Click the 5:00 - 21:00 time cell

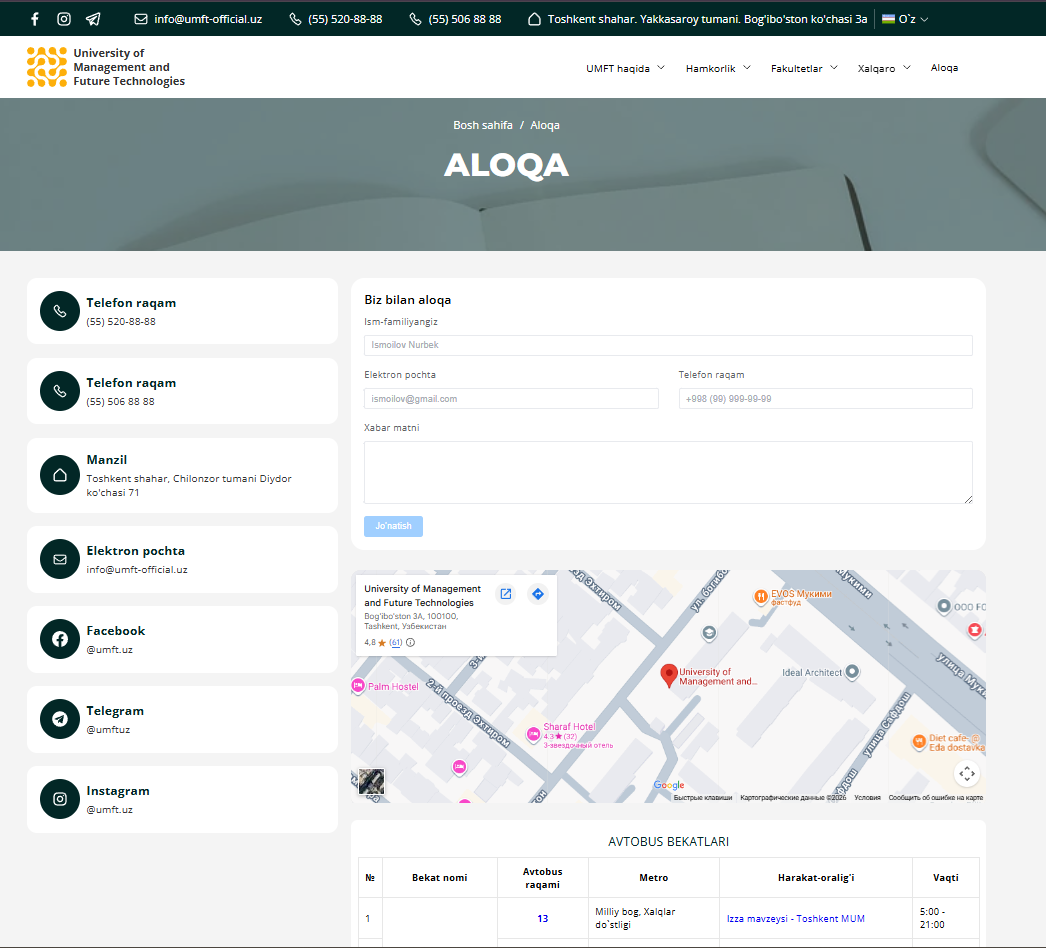[x=945, y=919]
